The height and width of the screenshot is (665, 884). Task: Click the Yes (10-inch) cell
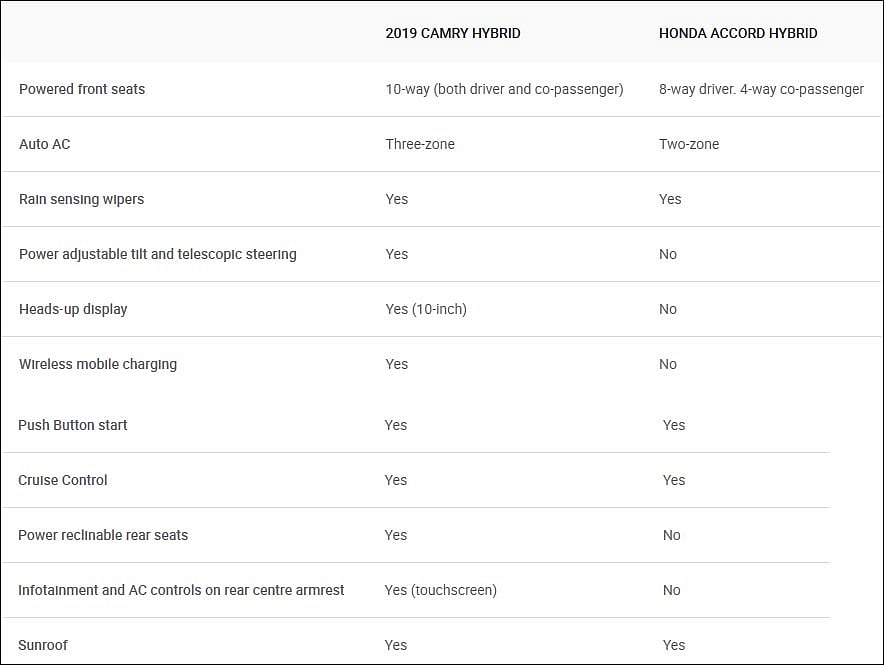point(426,309)
